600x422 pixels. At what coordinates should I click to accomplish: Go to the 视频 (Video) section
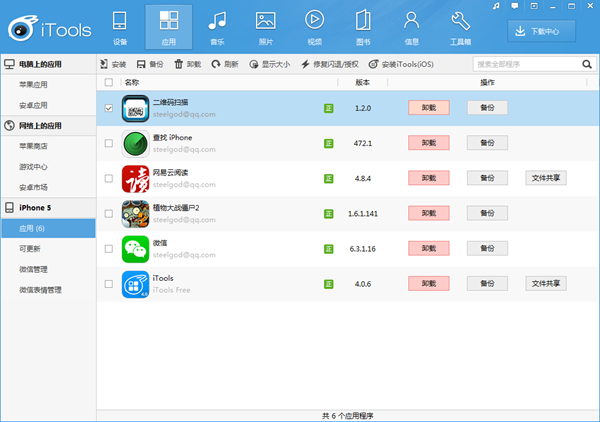[x=314, y=28]
